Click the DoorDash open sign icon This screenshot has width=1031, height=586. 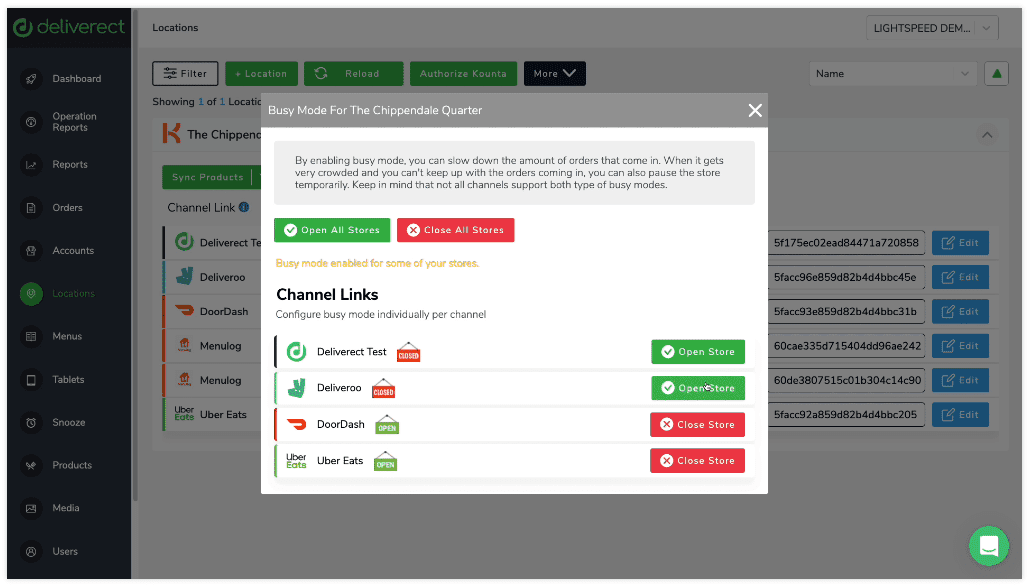387,425
